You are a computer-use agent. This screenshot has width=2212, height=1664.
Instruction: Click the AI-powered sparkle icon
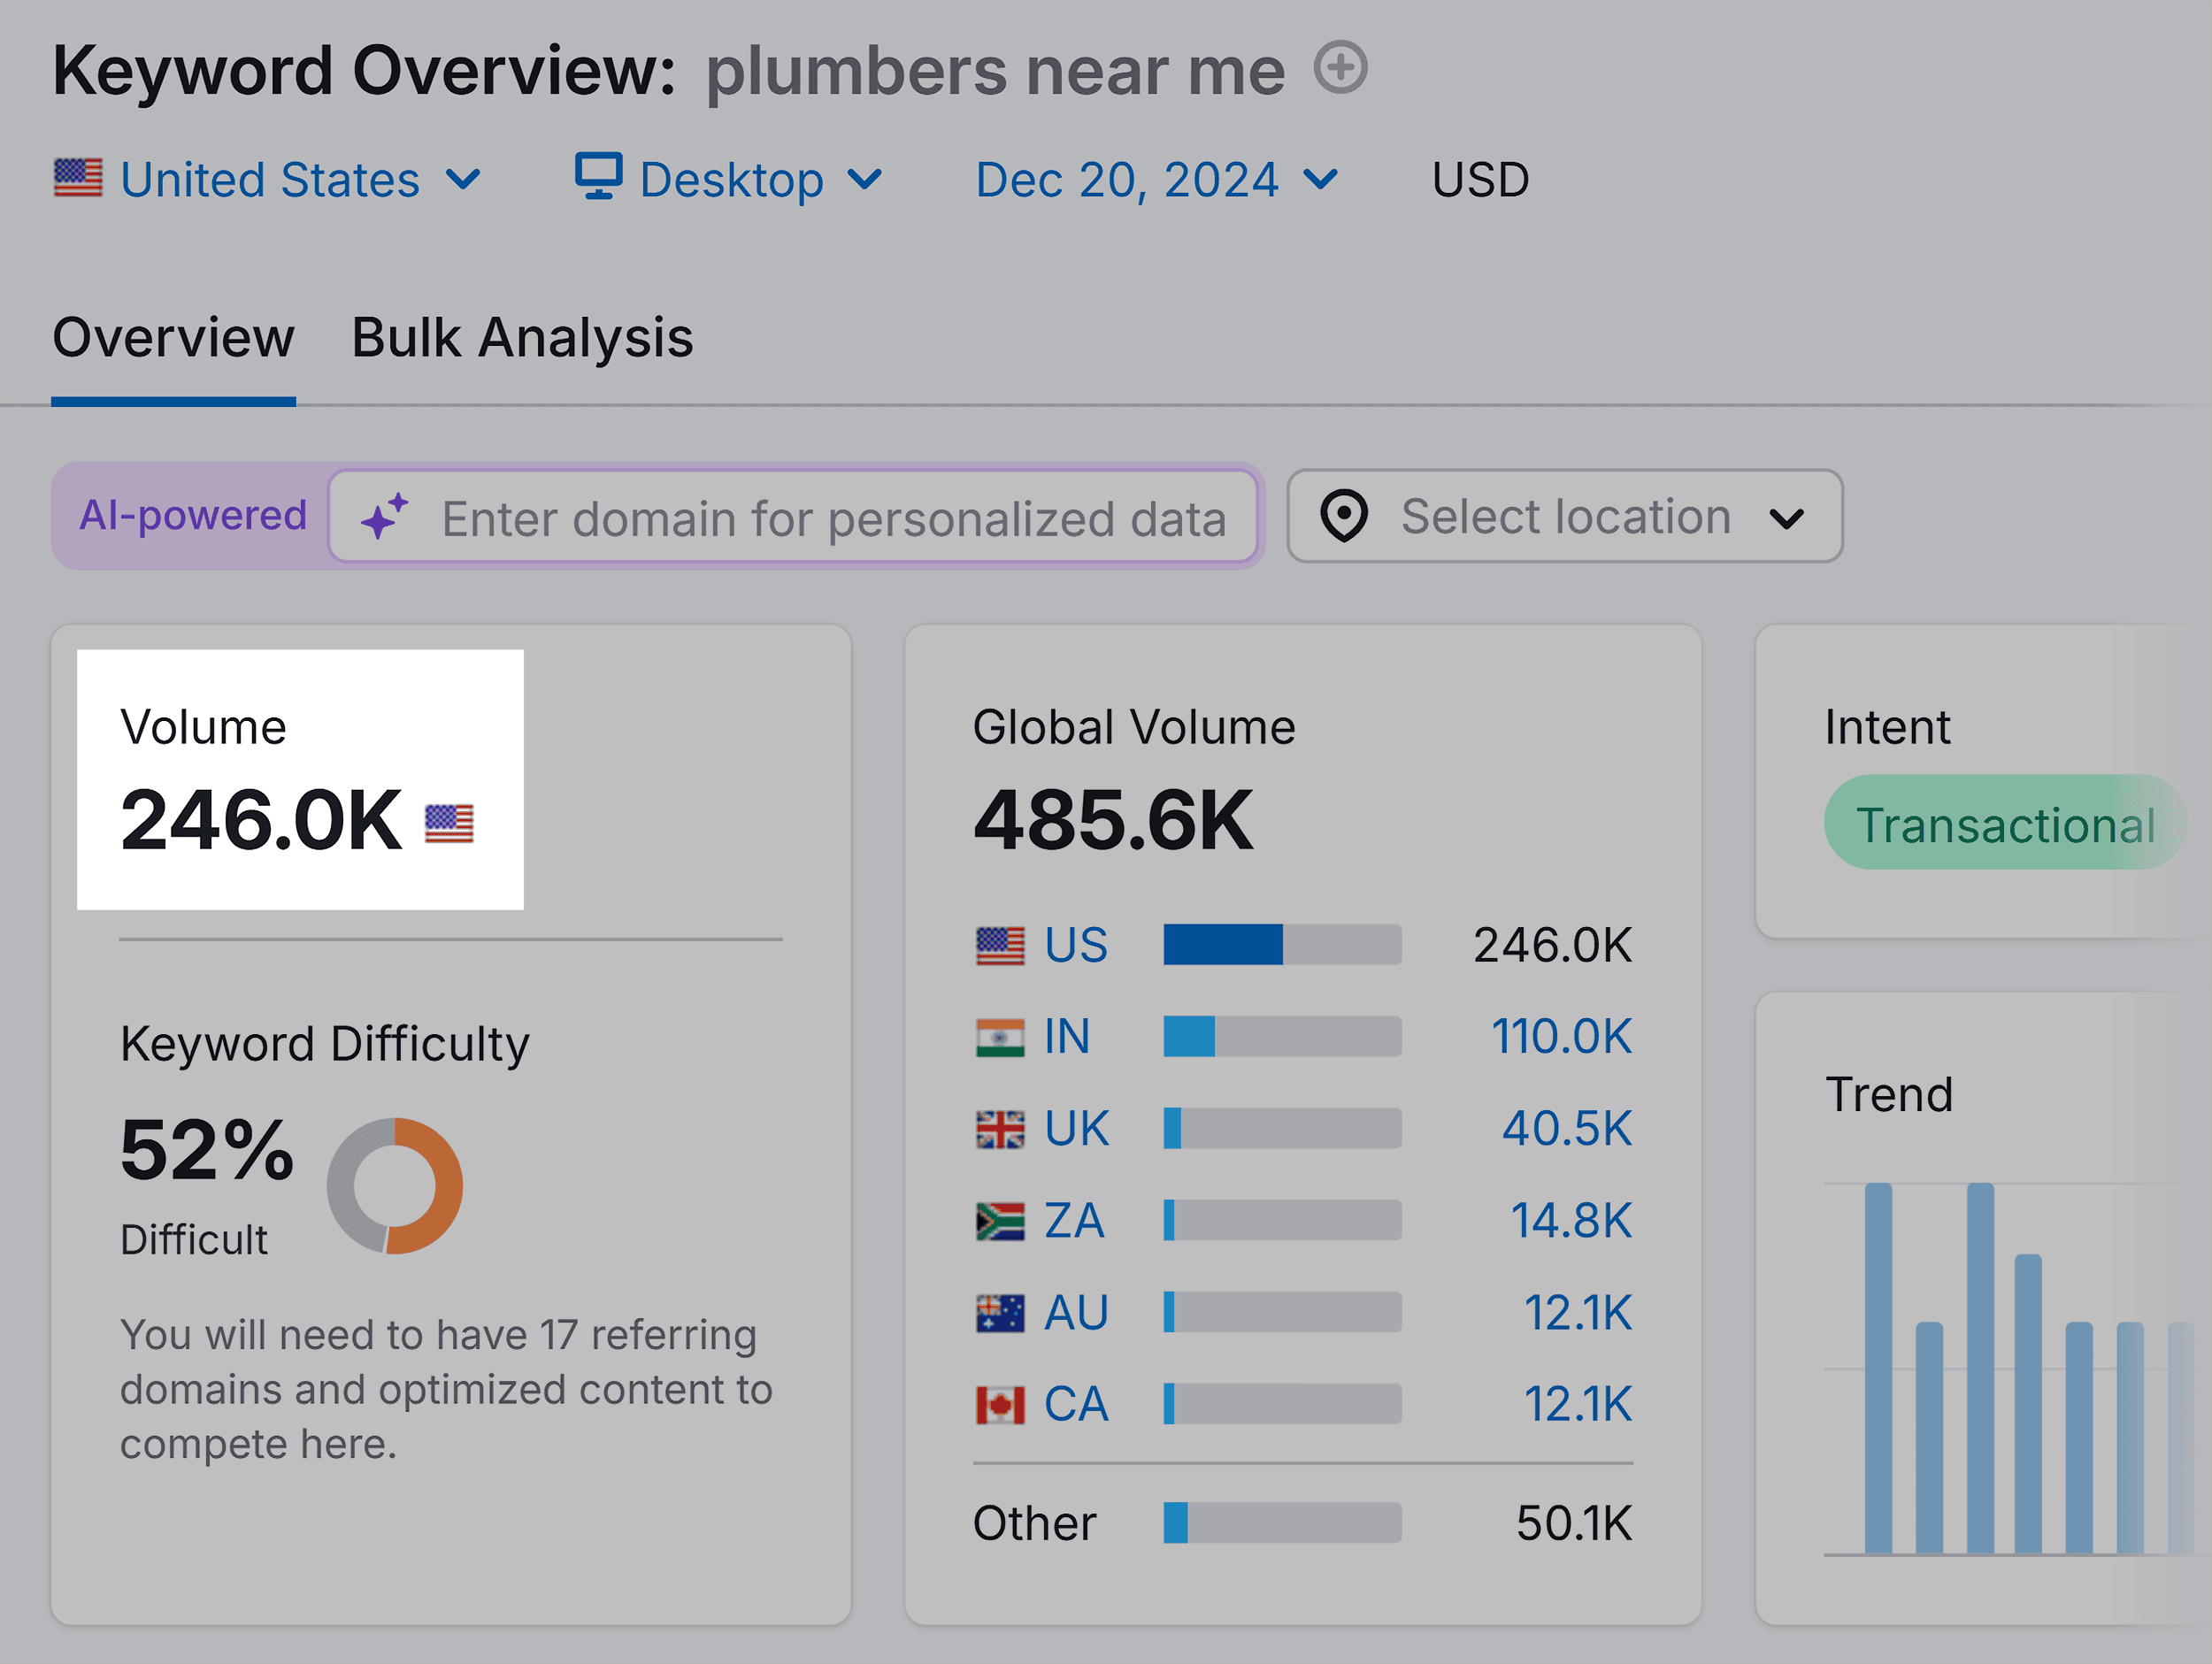point(385,516)
